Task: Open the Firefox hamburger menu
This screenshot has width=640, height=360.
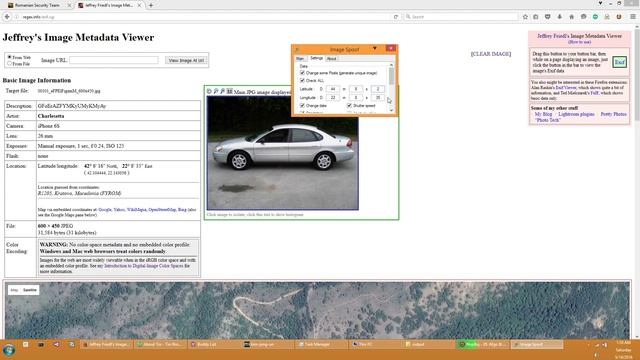Action: 633,17
